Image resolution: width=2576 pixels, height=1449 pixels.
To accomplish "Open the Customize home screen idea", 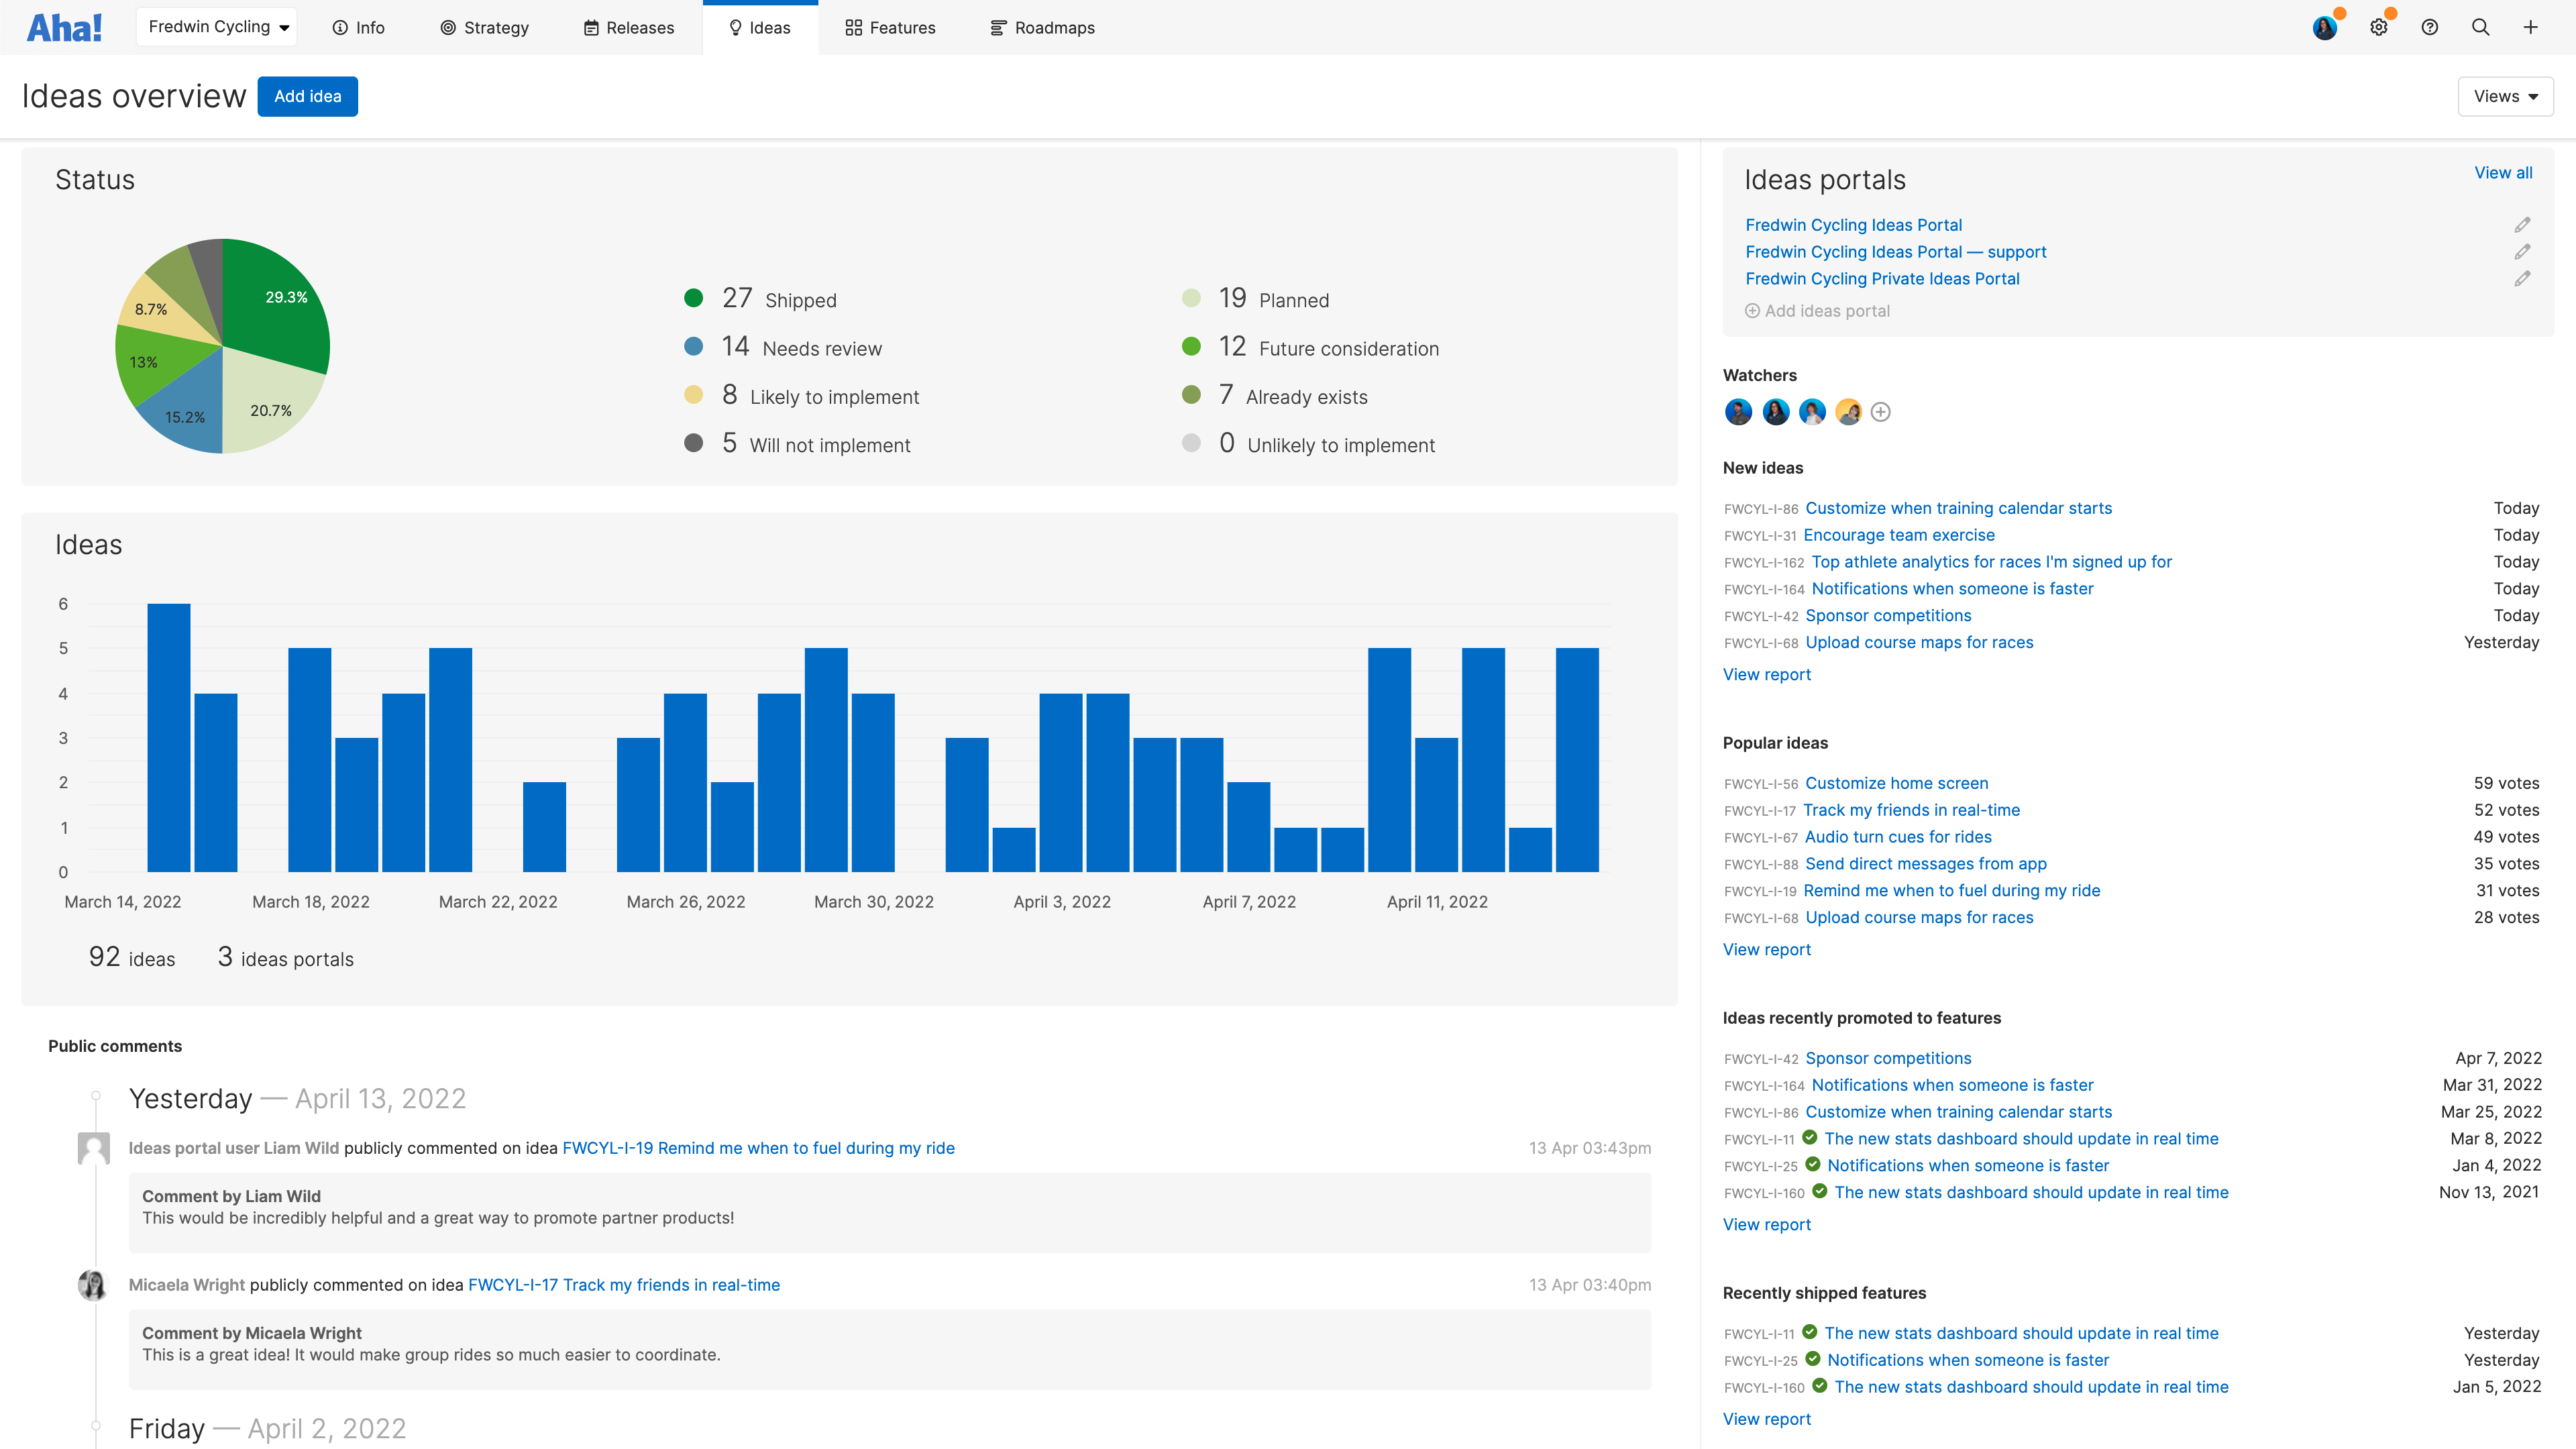I will pos(1896,783).
